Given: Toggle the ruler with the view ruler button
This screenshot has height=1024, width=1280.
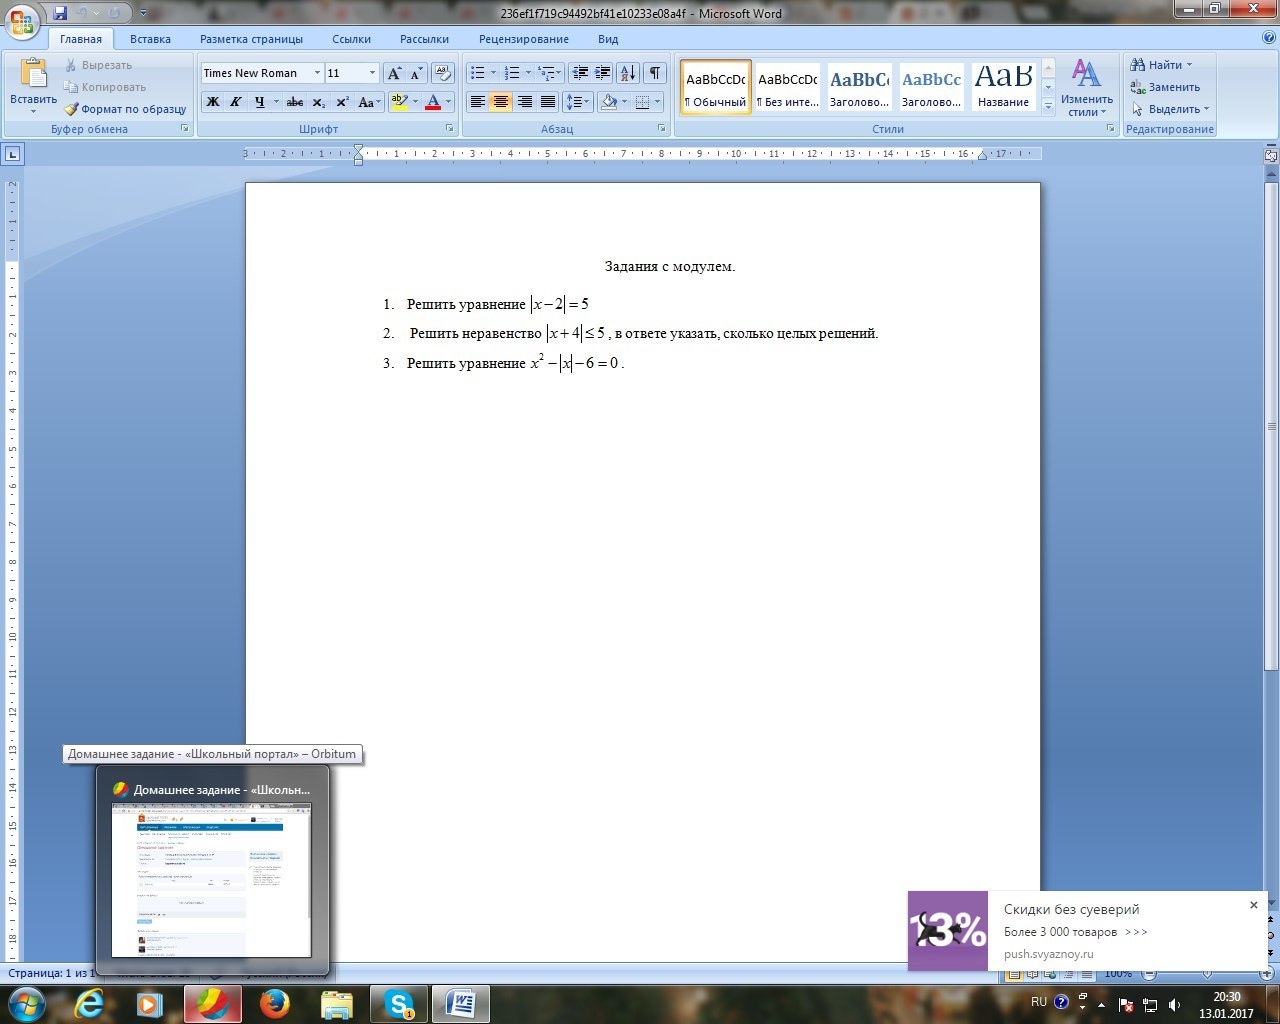Looking at the screenshot, I should tap(1271, 155).
